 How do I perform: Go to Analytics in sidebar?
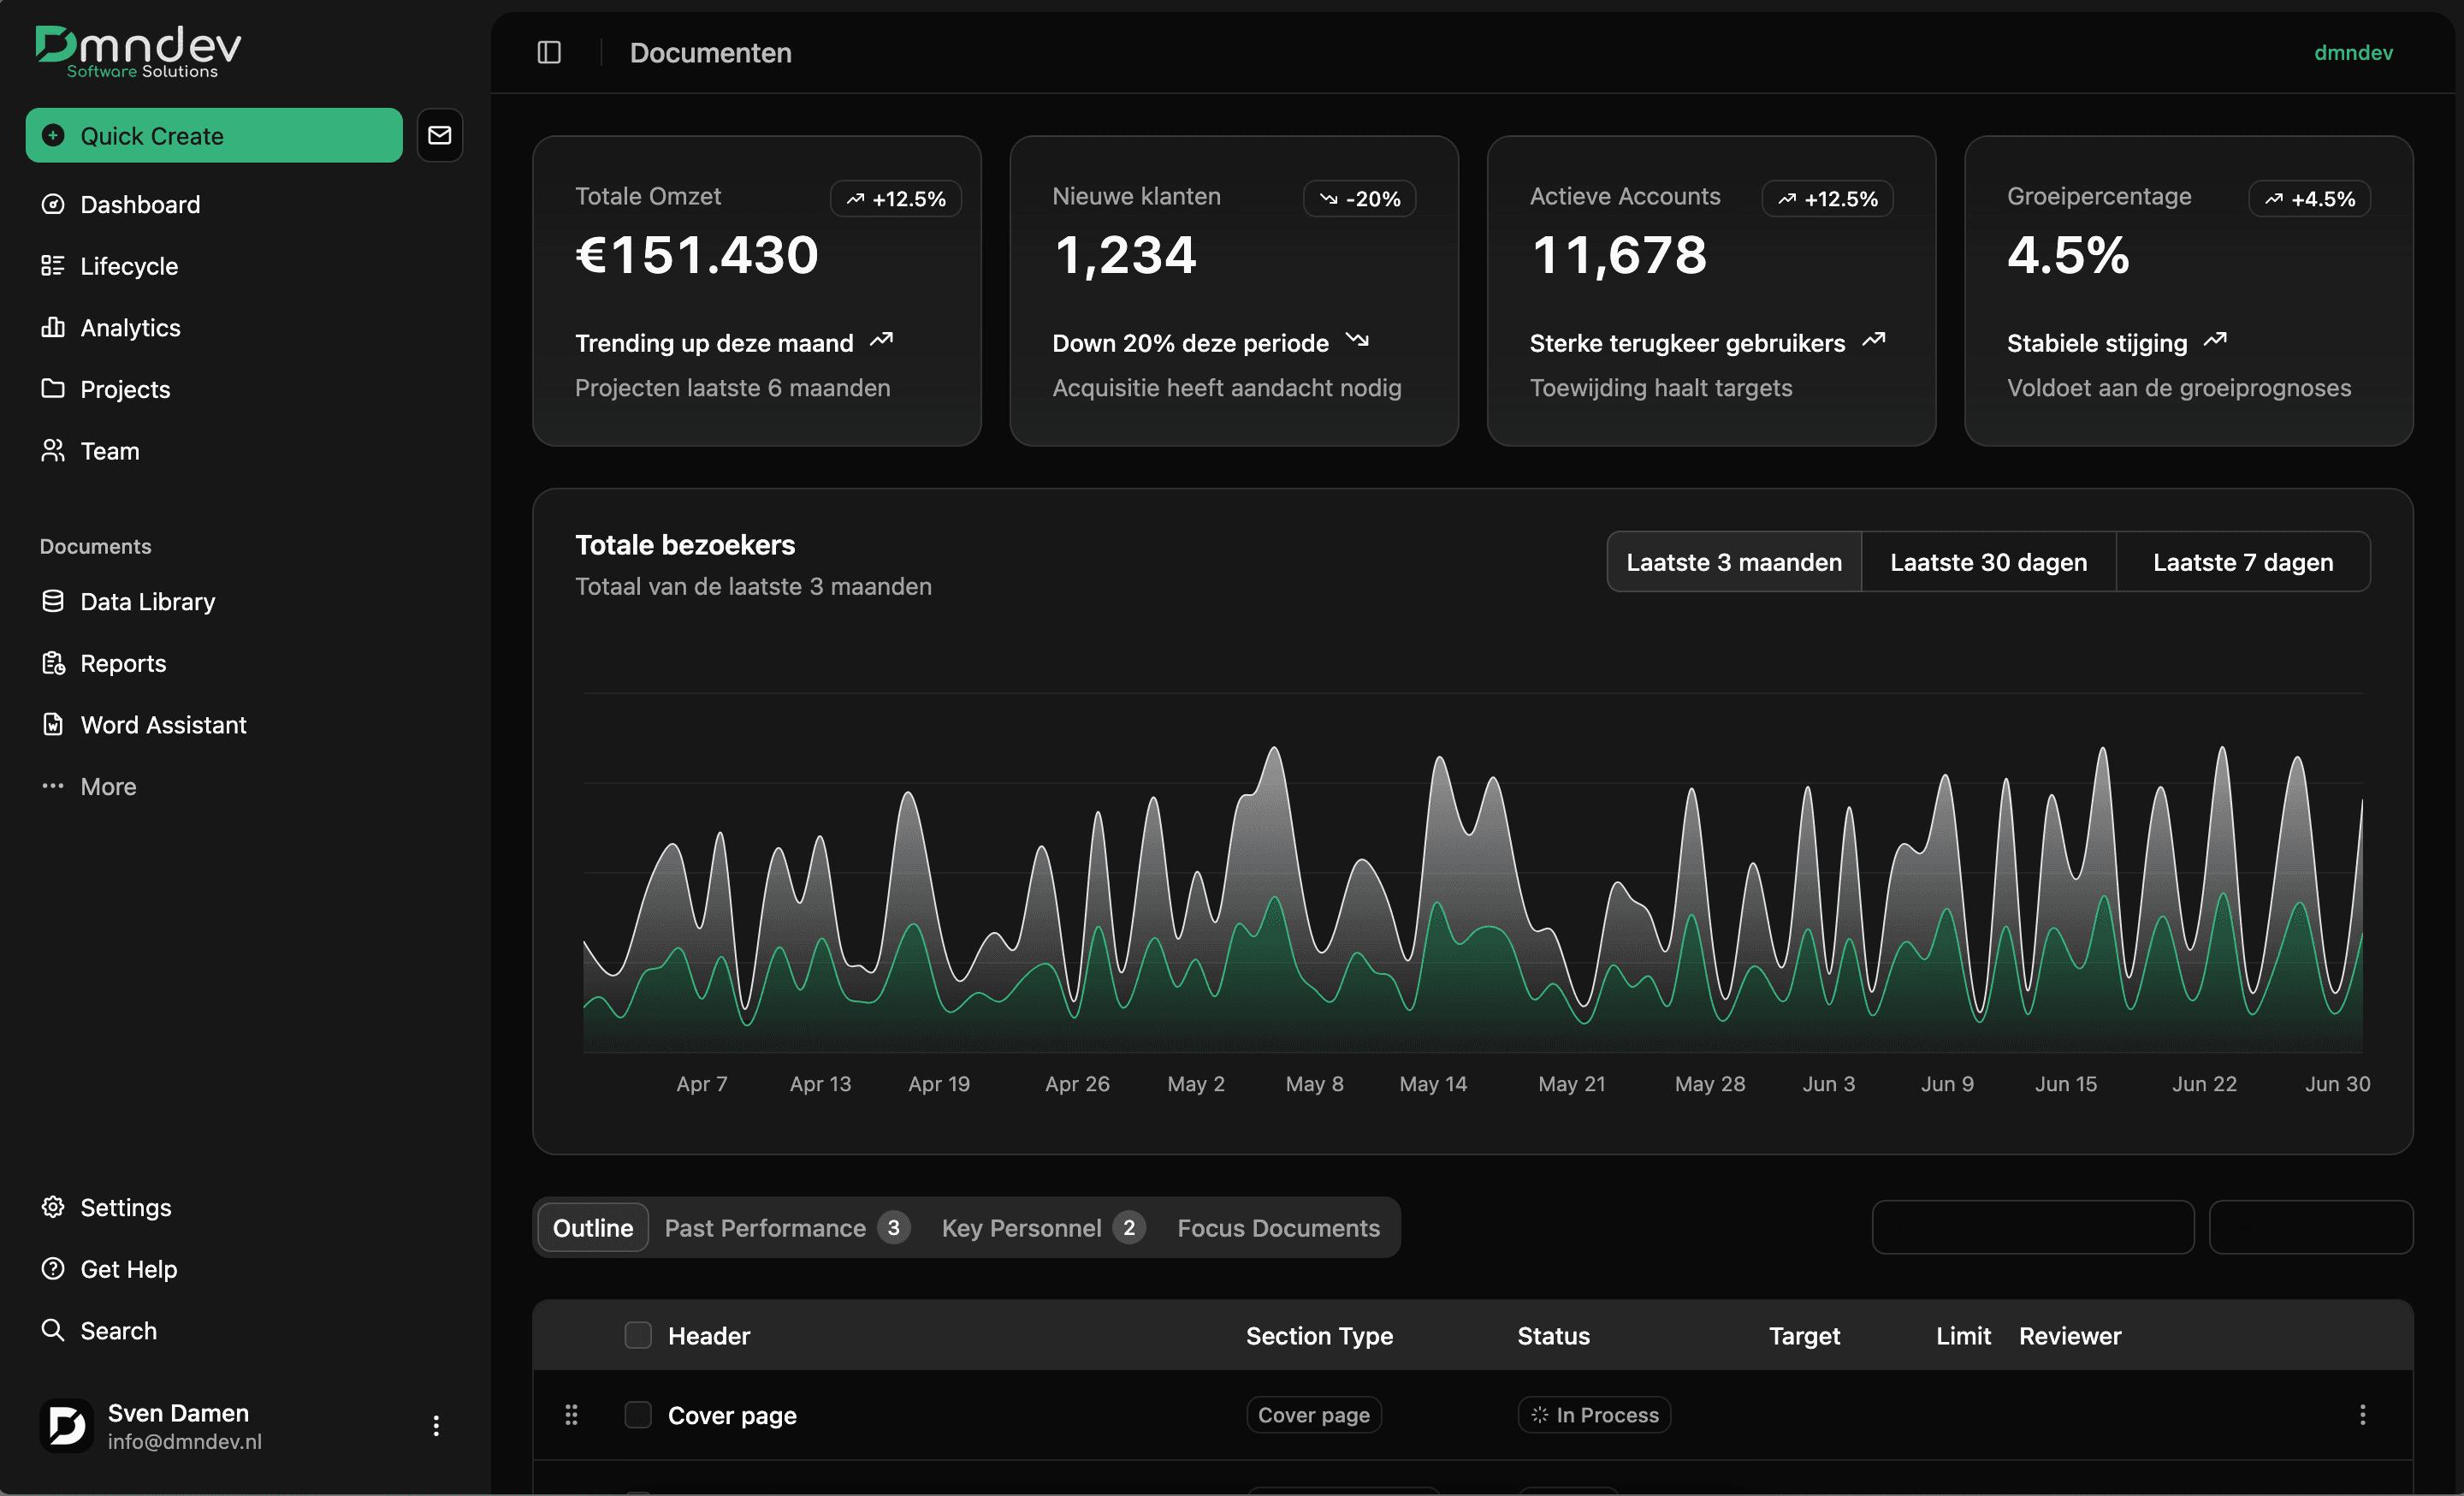(130, 328)
